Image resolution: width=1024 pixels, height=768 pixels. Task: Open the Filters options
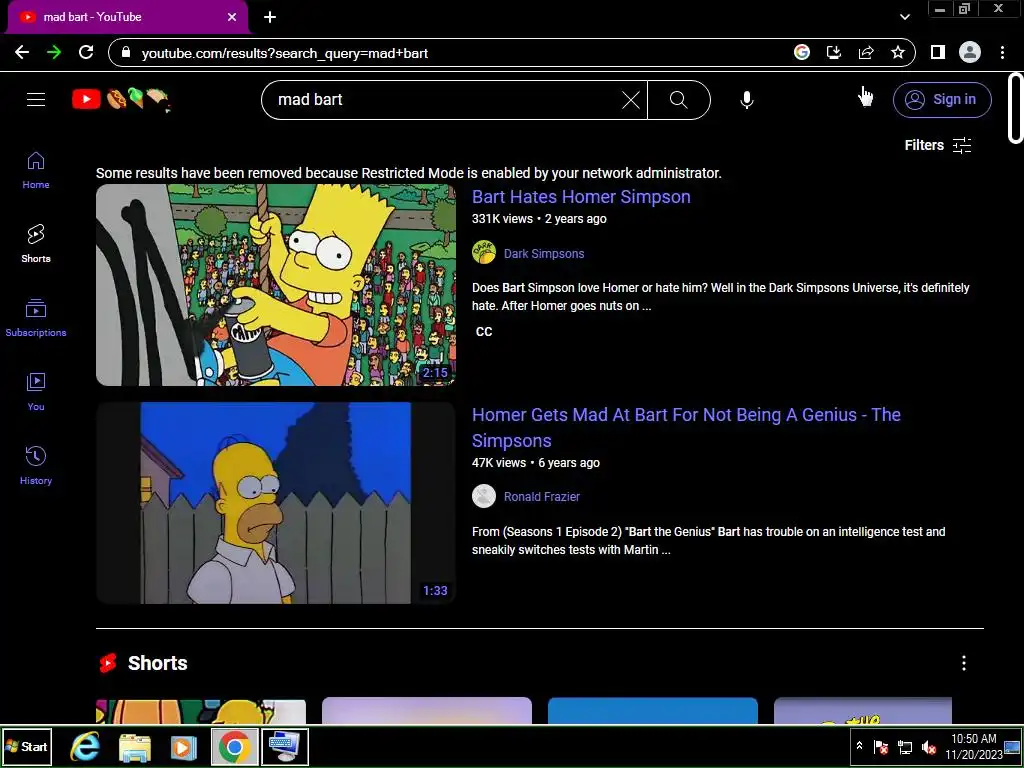click(x=938, y=145)
